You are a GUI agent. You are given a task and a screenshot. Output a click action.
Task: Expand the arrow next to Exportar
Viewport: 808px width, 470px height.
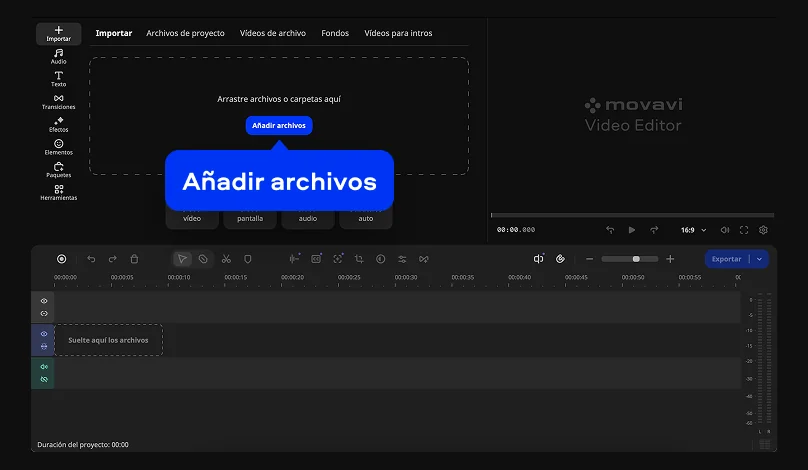click(x=760, y=259)
